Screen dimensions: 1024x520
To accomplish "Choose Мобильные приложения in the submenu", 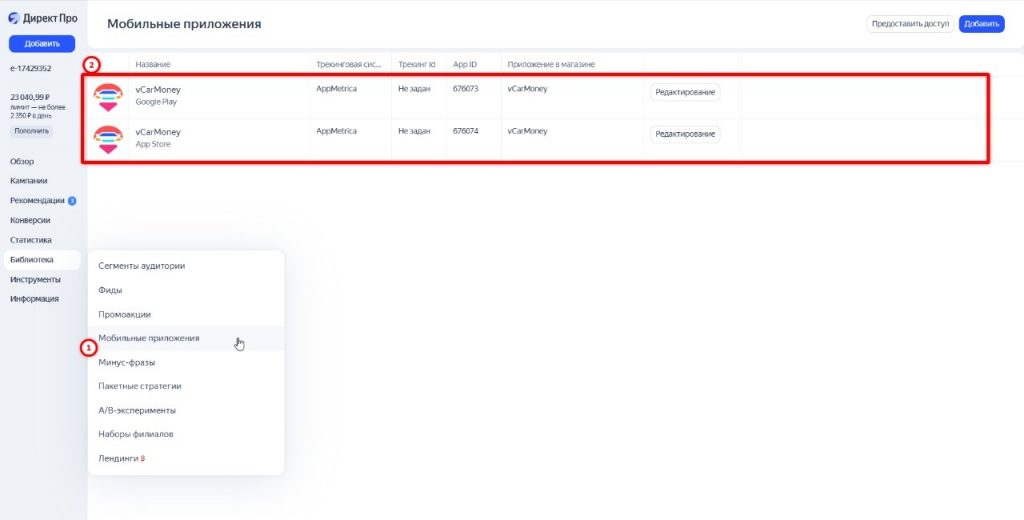I will 185,338.
